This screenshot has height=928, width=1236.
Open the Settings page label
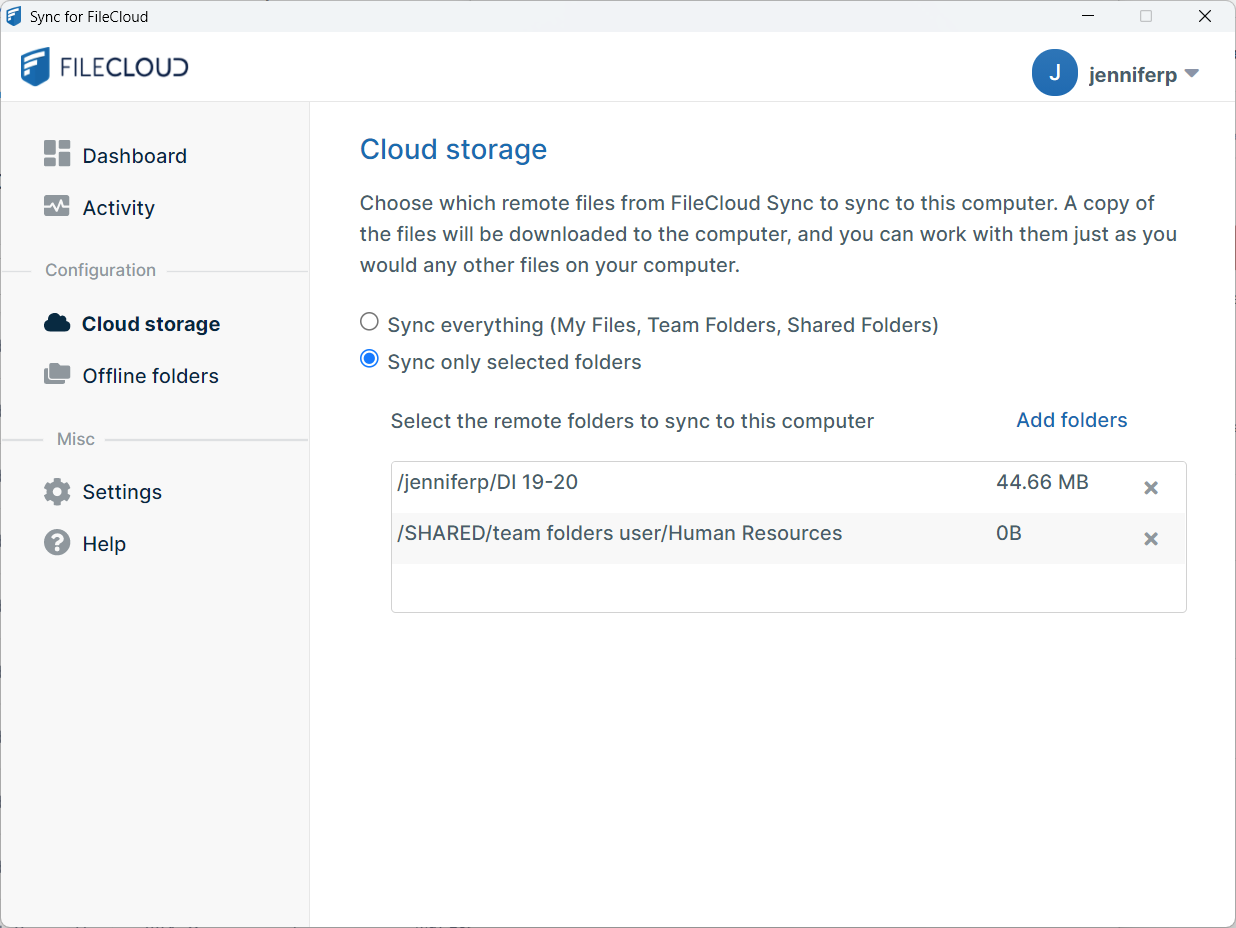[122, 492]
